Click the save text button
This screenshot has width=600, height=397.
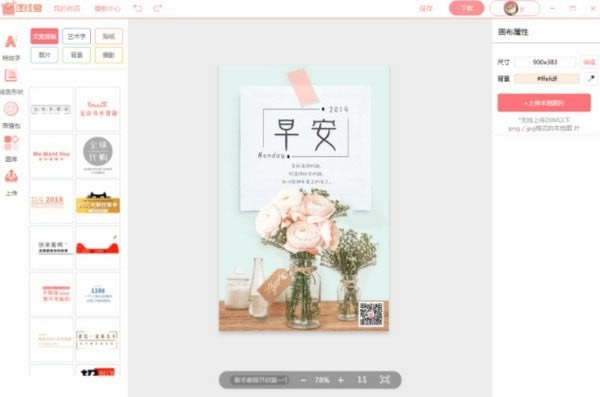pyautogui.click(x=426, y=8)
